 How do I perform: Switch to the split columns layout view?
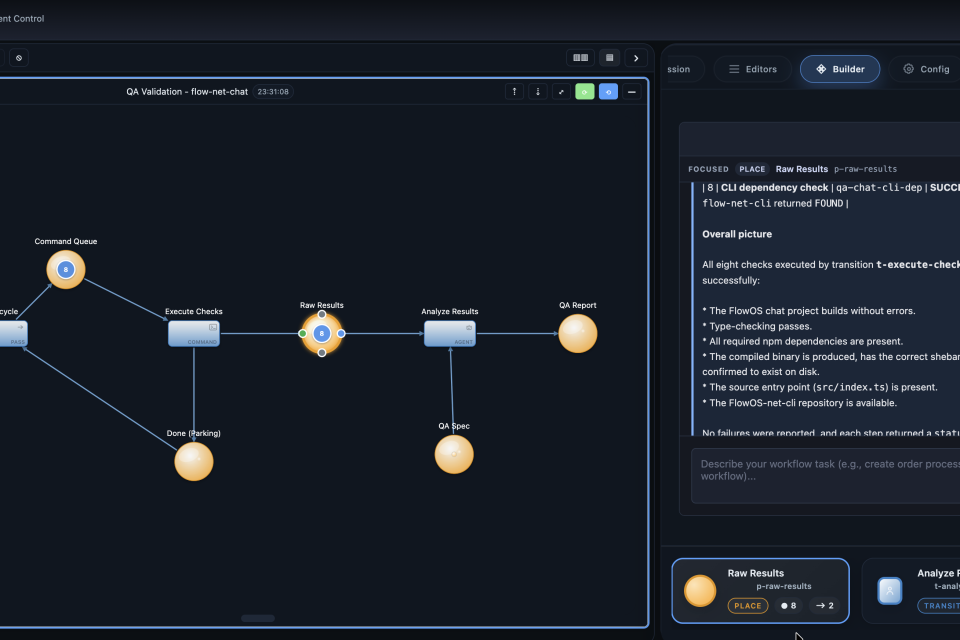[579, 58]
